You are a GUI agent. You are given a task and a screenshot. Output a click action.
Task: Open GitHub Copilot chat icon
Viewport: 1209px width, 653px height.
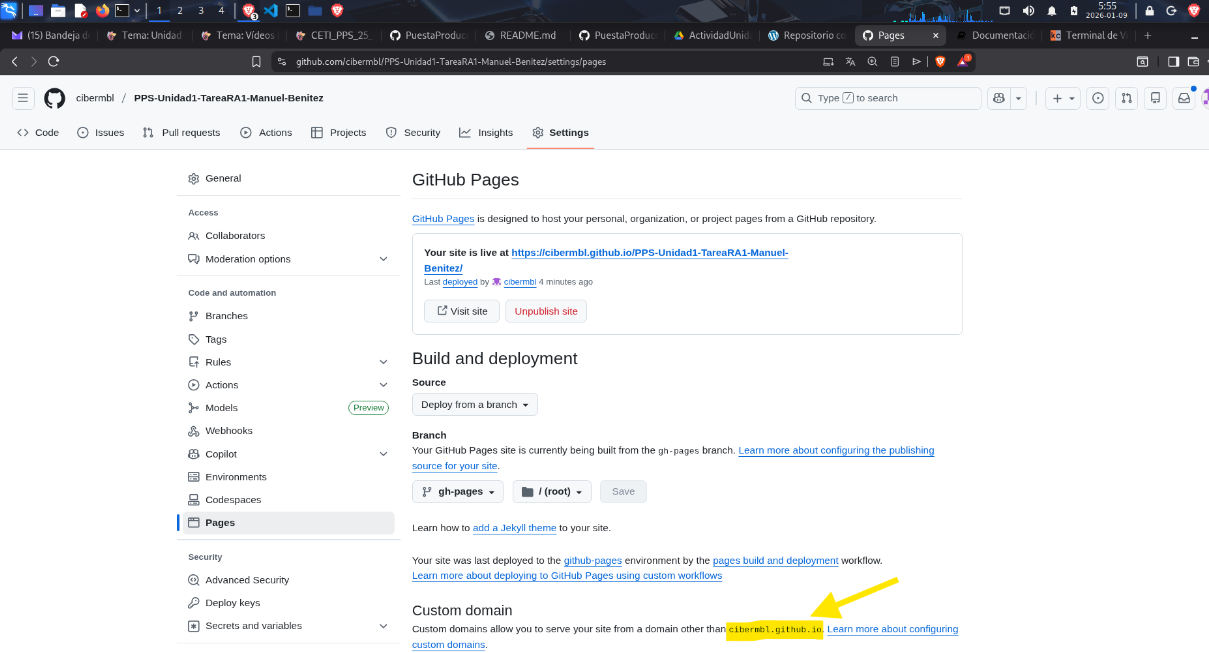click(998, 98)
